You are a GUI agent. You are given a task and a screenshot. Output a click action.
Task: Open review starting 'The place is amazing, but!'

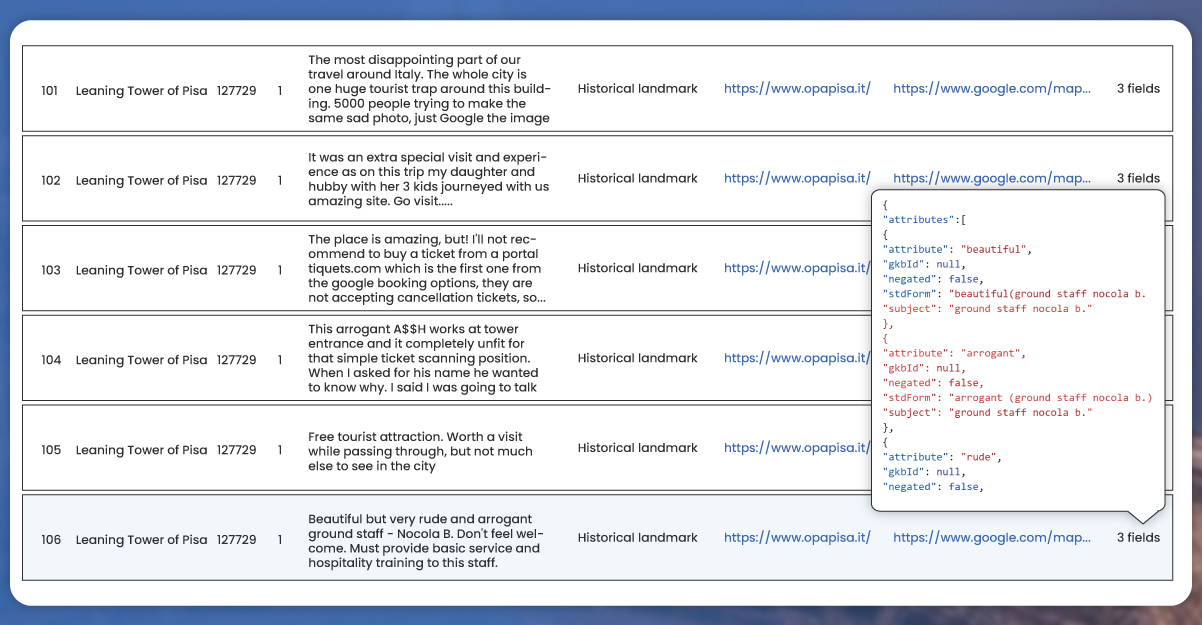427,269
